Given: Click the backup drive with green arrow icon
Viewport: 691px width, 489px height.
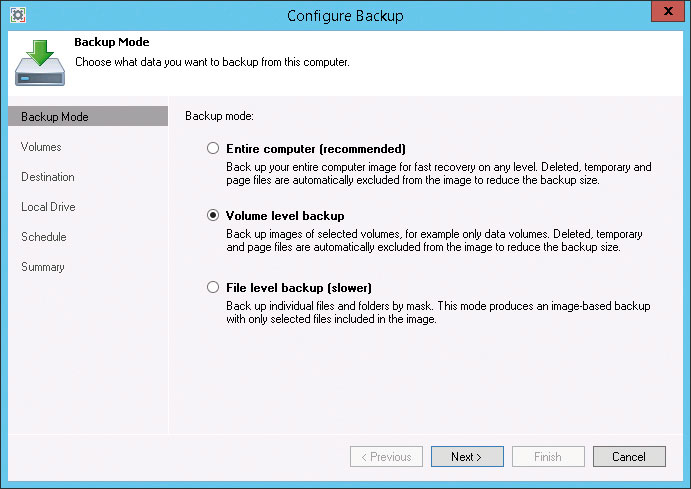Looking at the screenshot, I should (x=40, y=63).
